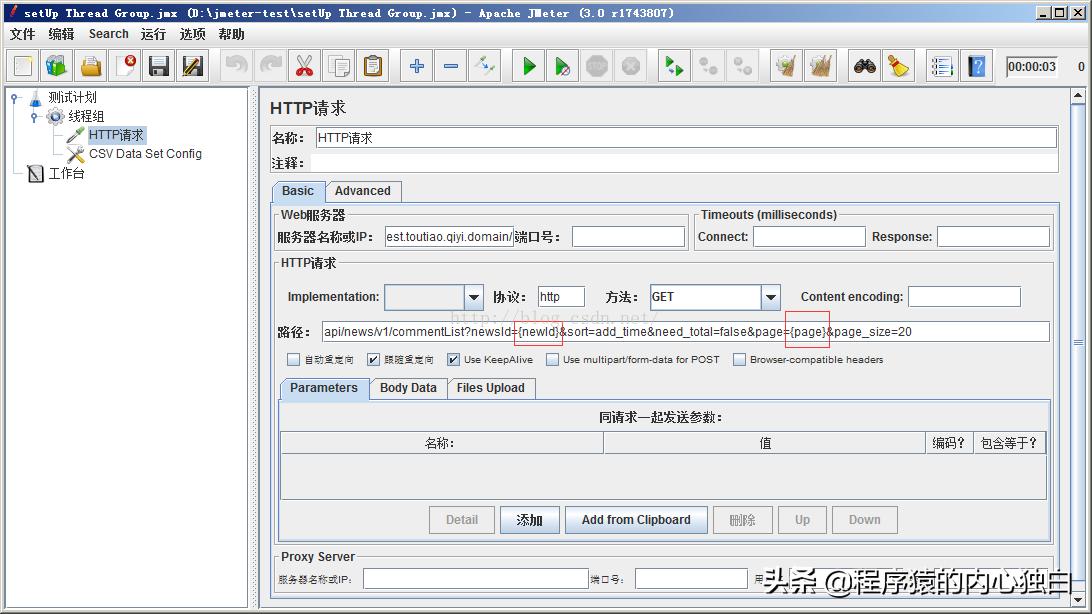Save the test plan via the save icon
1092x614 pixels.
click(157, 65)
